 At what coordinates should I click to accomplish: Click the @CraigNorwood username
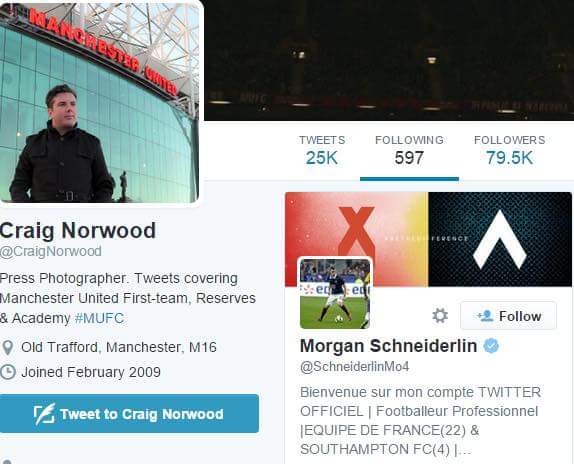click(51, 251)
